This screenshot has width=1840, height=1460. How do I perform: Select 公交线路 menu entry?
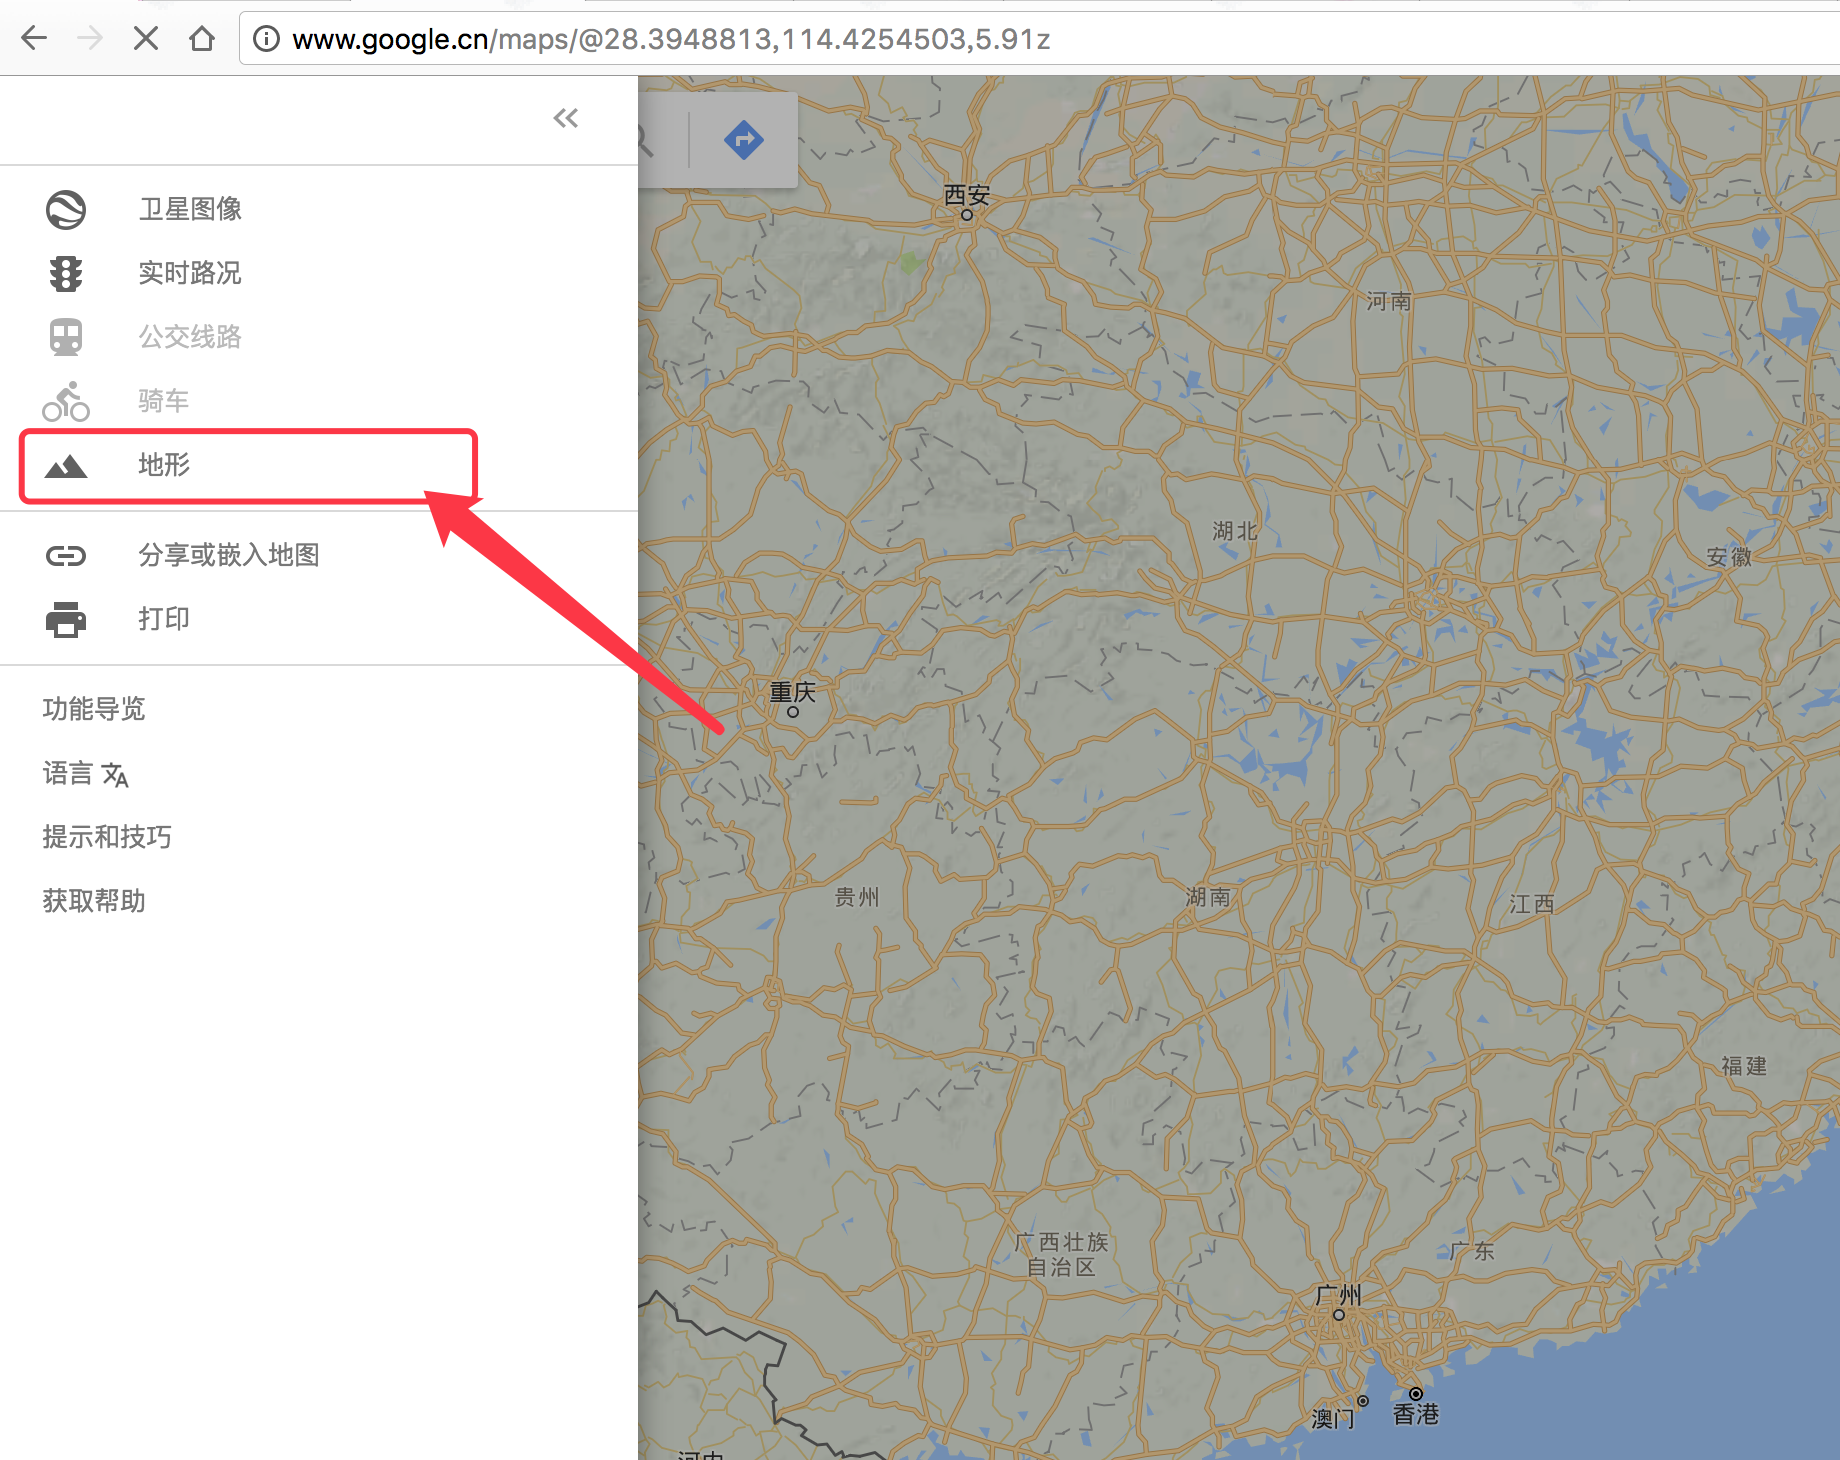point(190,337)
